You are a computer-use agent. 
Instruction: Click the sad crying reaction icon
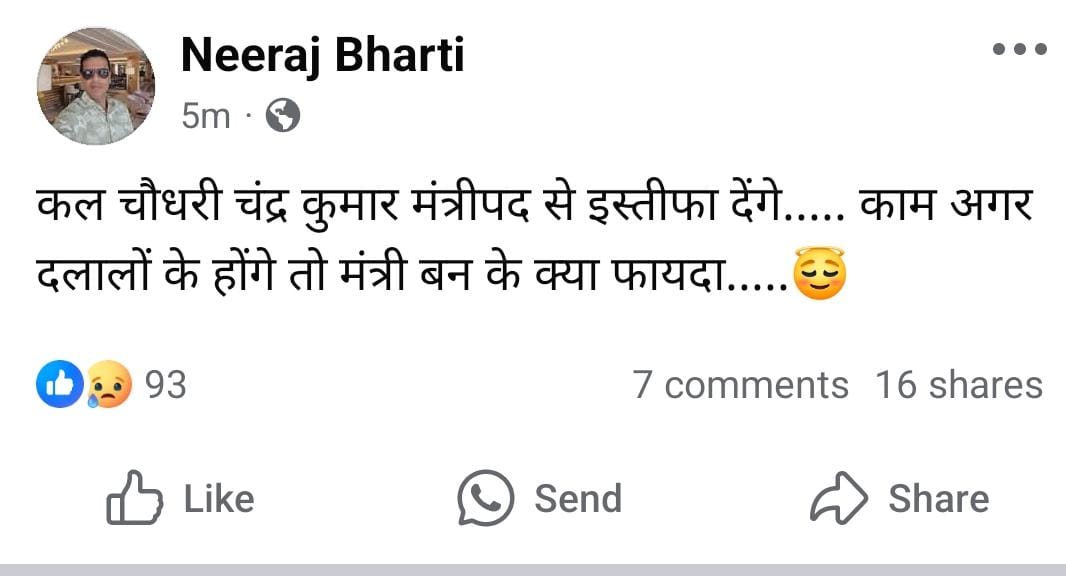pyautogui.click(x=109, y=385)
